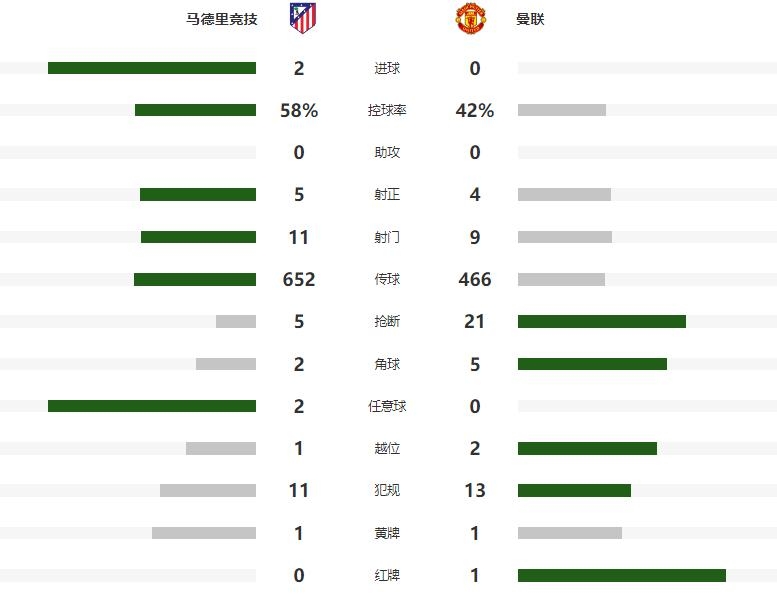The image size is (777, 607).
Task: Open the 马德里竞技 team name
Action: 222,19
